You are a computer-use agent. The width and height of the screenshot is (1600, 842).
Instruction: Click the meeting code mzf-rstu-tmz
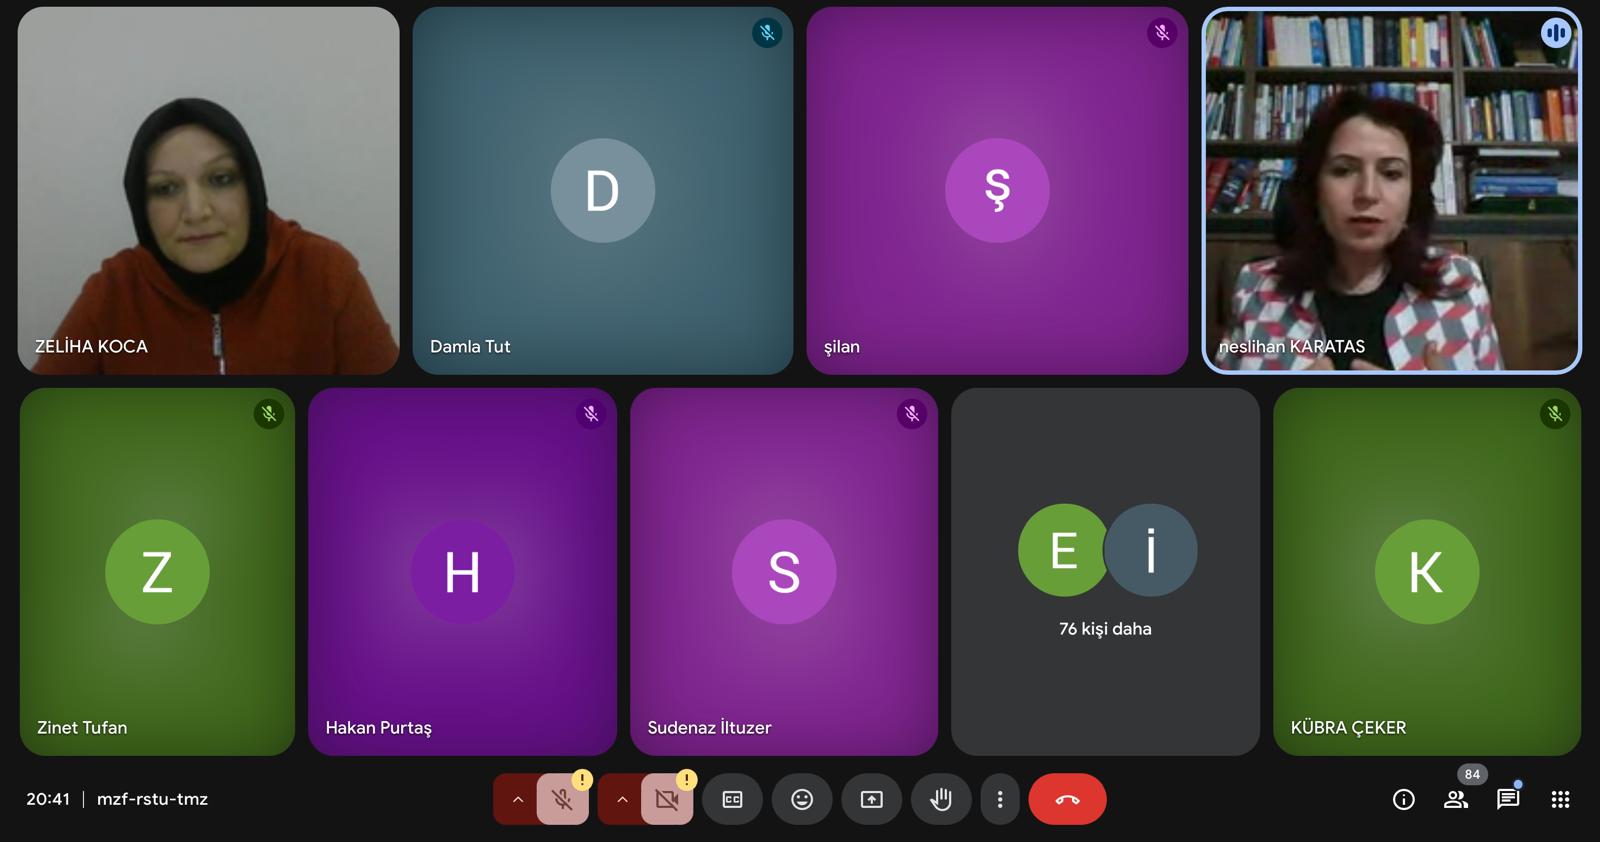point(152,799)
